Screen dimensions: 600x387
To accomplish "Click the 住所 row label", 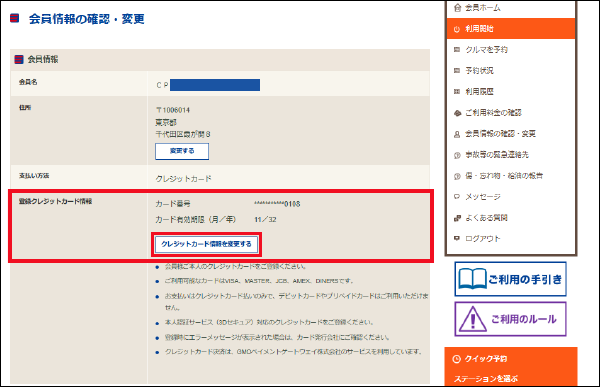I will (25, 108).
